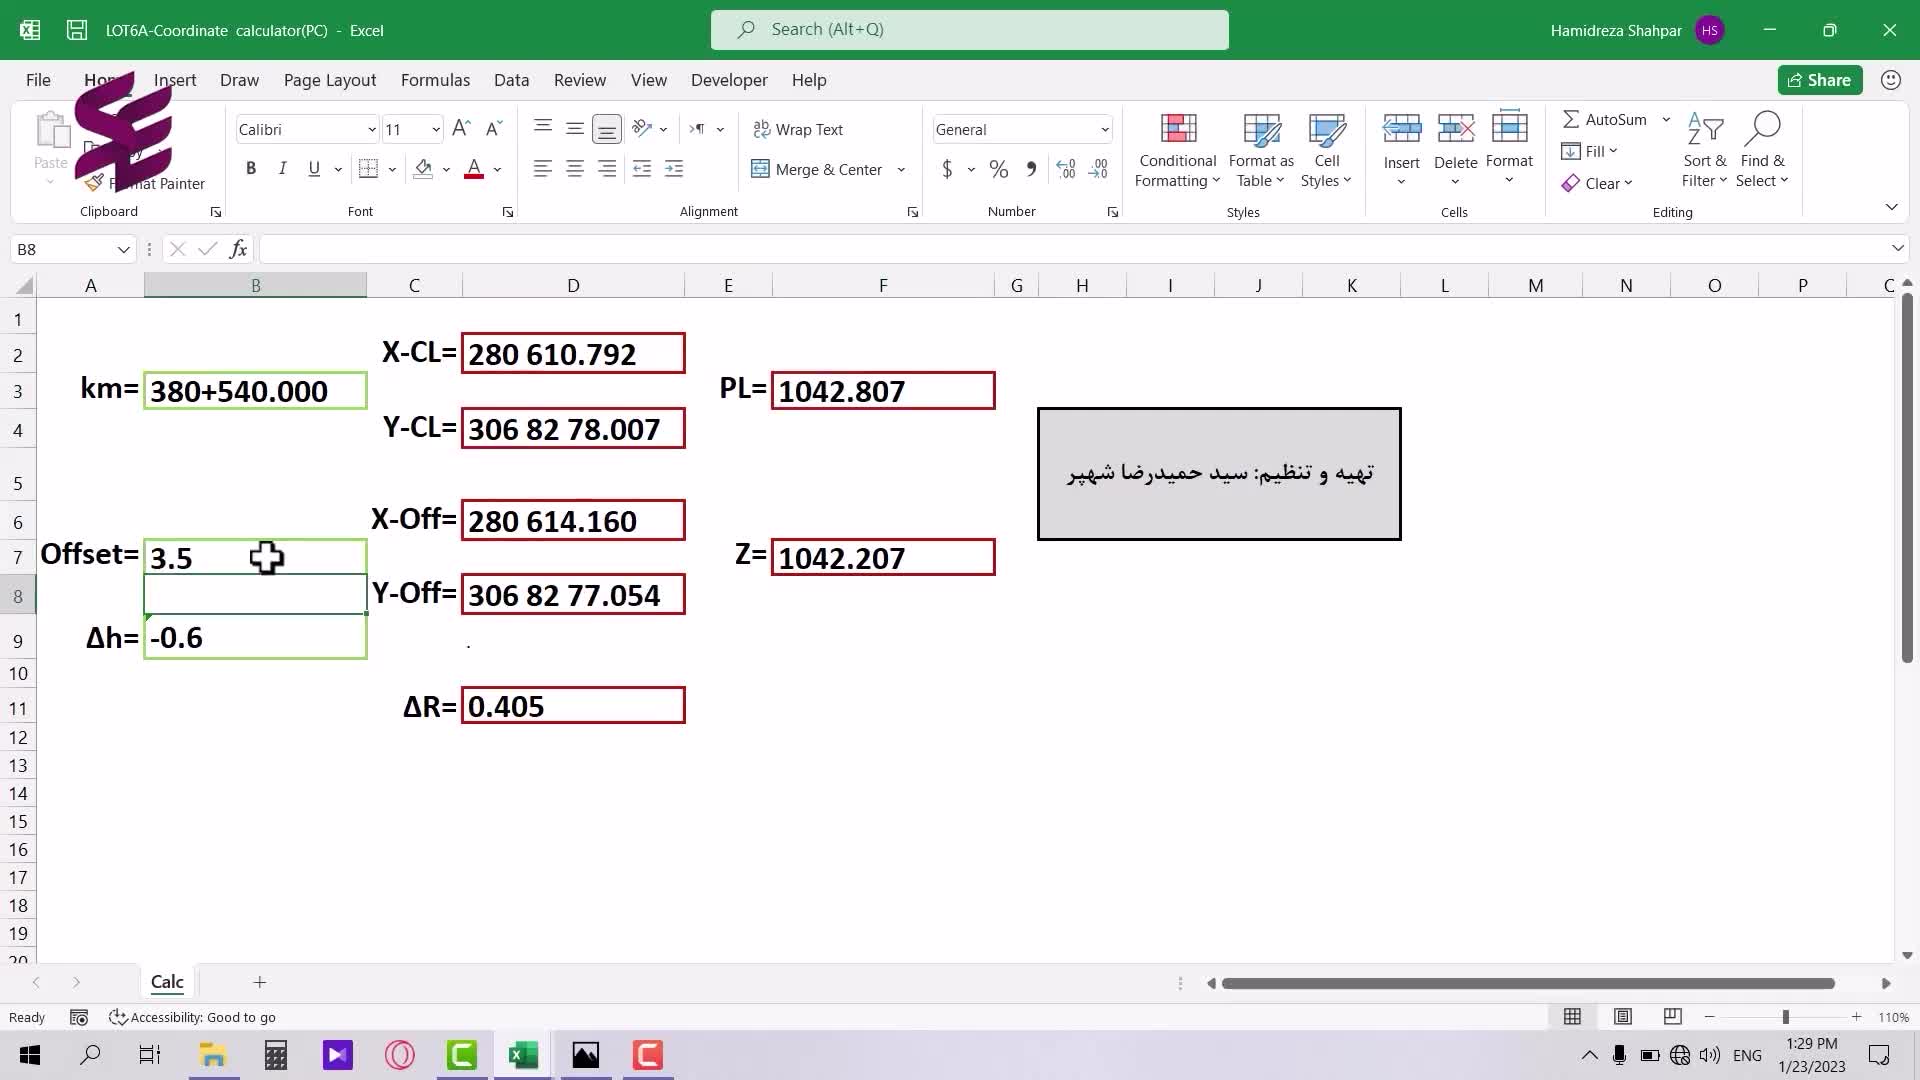
Task: Switch to the Page Layout tab
Action: click(329, 80)
